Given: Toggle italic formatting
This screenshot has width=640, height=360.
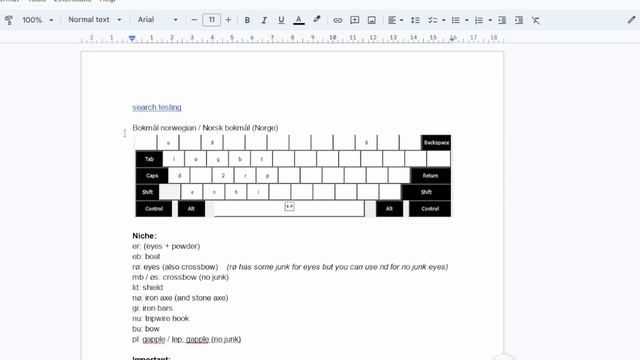Looking at the screenshot, I should 264,20.
